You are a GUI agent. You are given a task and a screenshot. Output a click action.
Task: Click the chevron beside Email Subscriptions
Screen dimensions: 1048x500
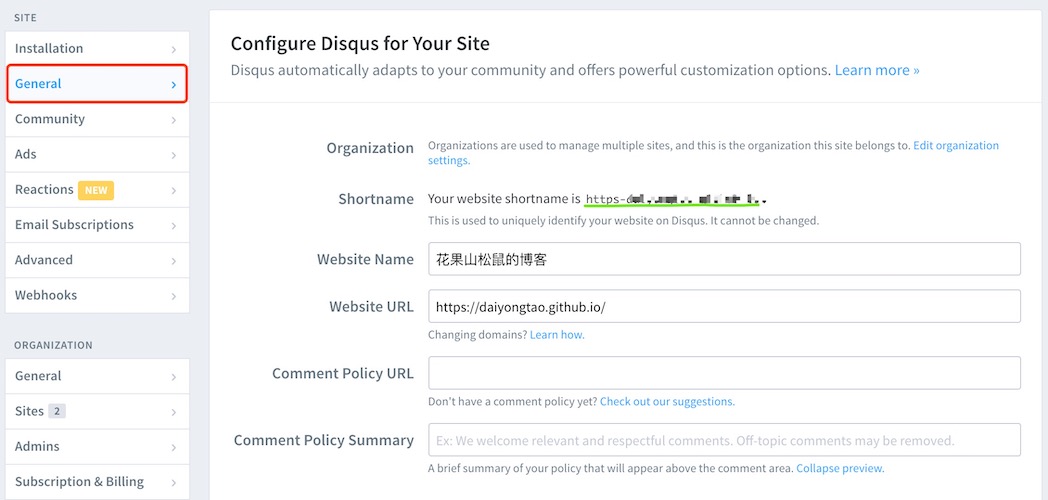[174, 226]
